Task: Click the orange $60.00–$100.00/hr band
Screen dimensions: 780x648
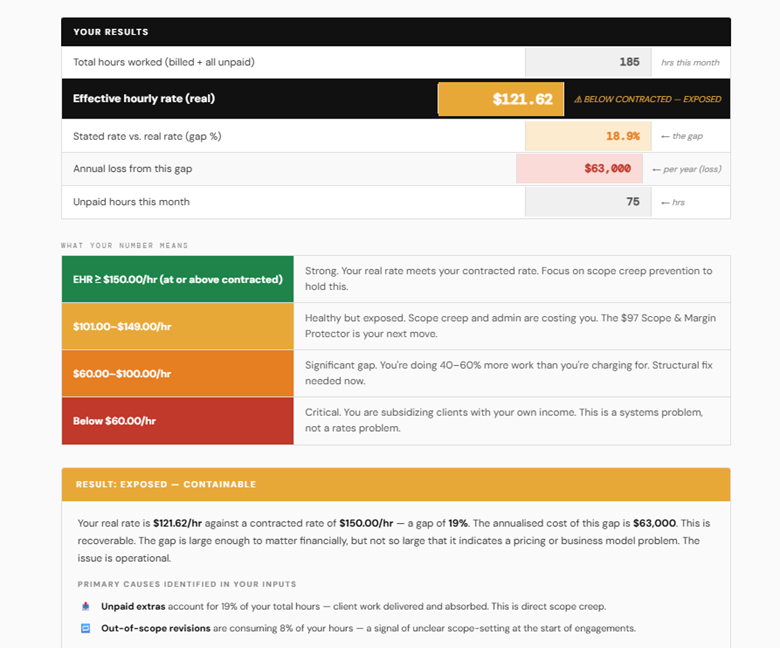Action: 177,373
